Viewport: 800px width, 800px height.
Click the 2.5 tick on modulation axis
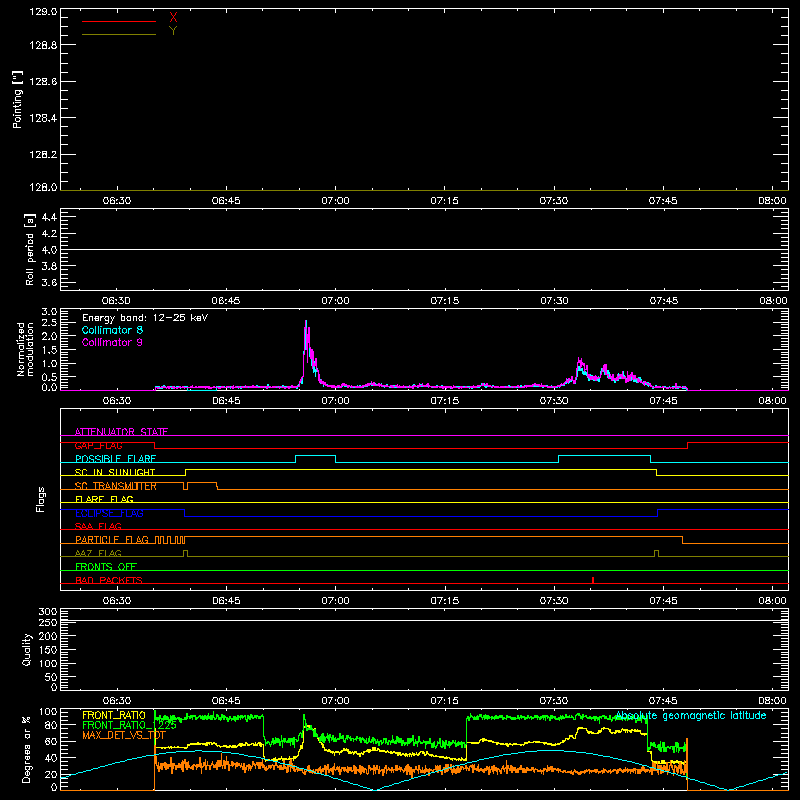coord(49,323)
